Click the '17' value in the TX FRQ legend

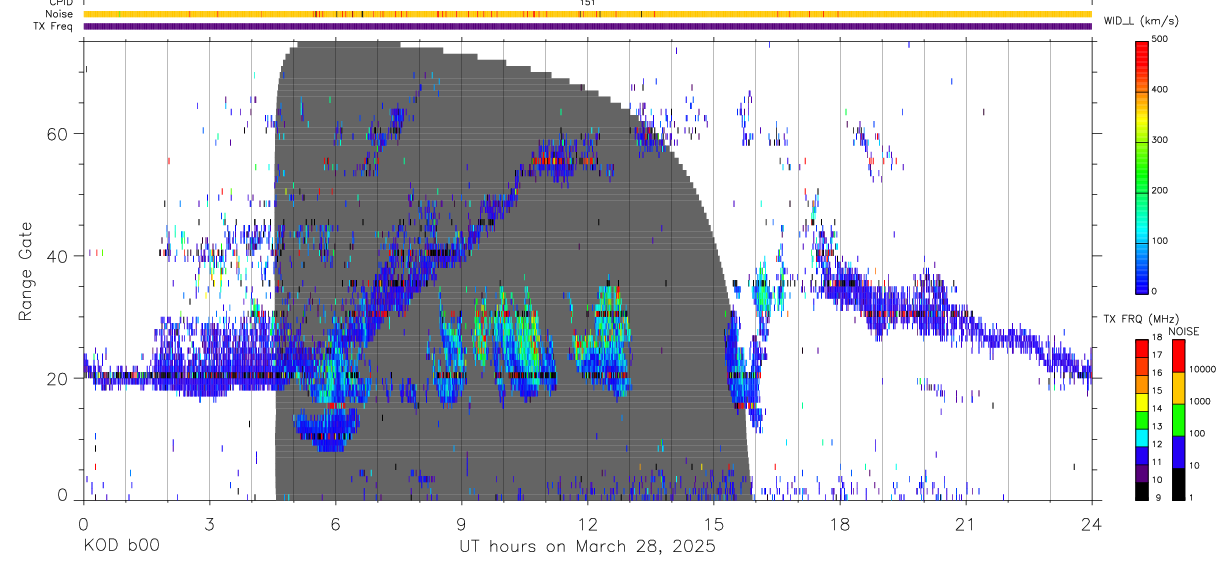point(1158,356)
